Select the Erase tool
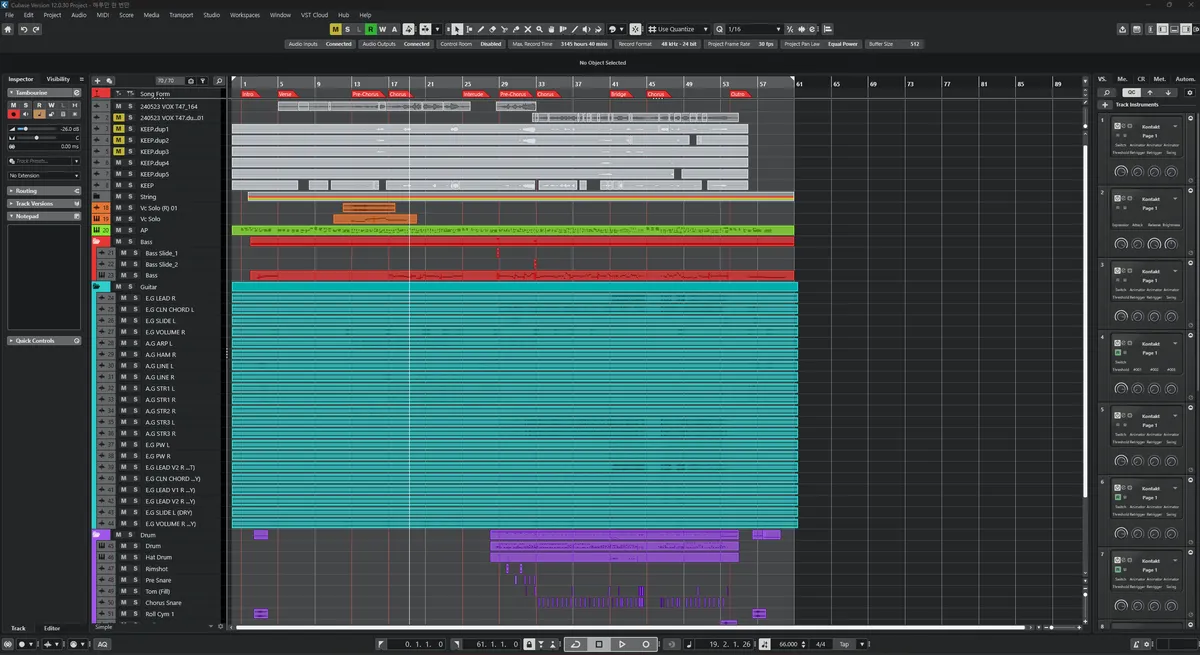The height and width of the screenshot is (655, 1200). [492, 29]
